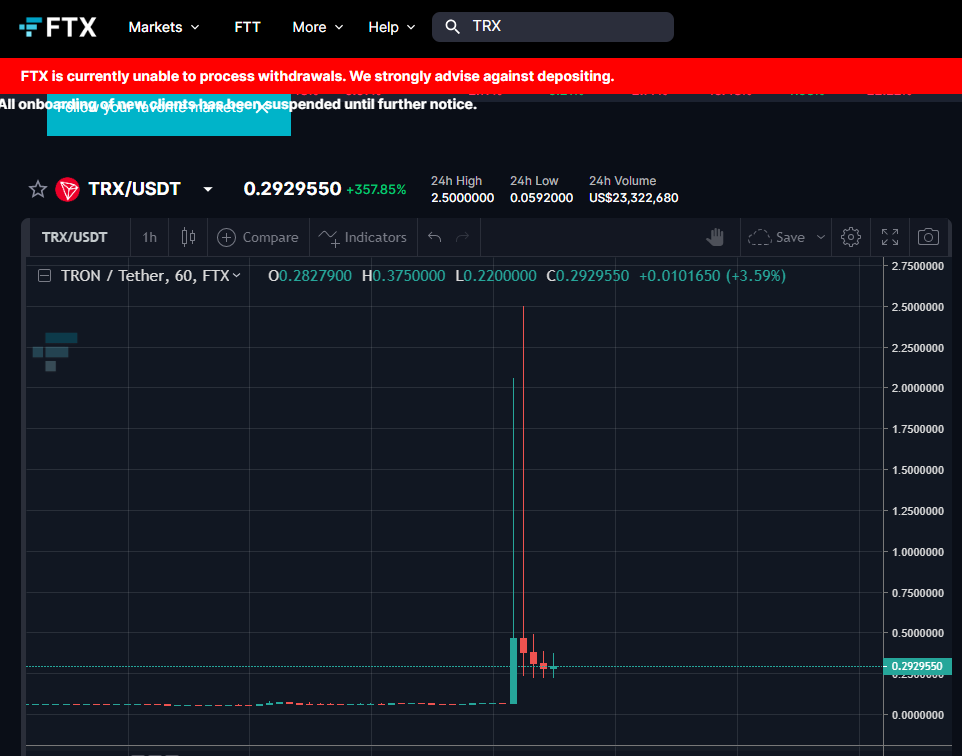Star TRX/USDT as a favorite market
962x756 pixels.
tap(38, 189)
